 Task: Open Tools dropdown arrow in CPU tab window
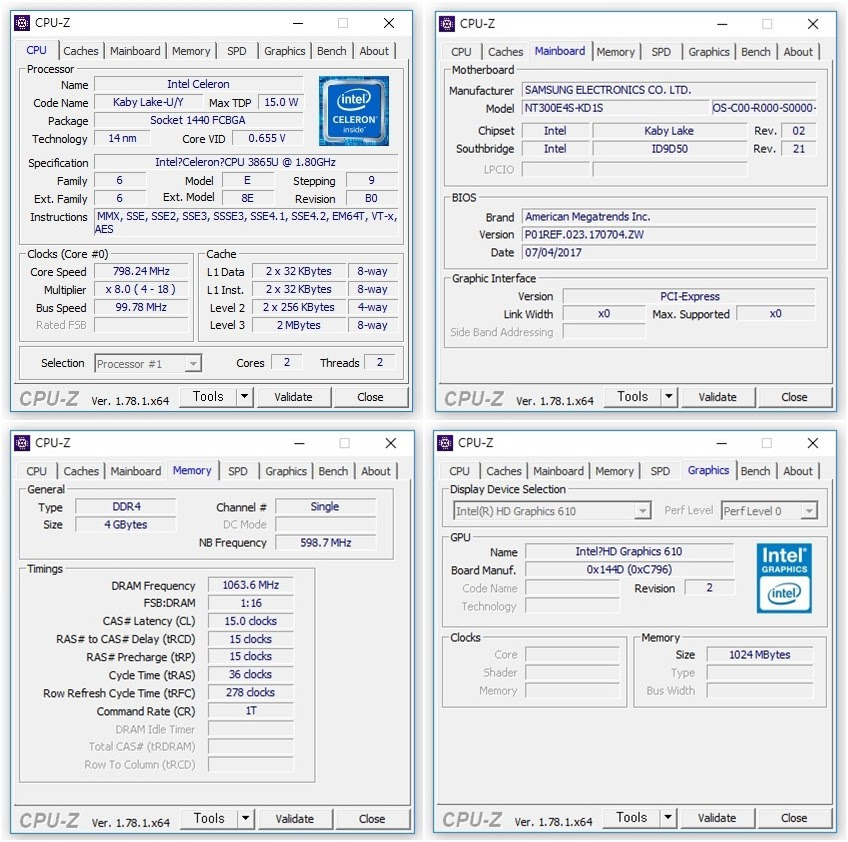[x=244, y=397]
